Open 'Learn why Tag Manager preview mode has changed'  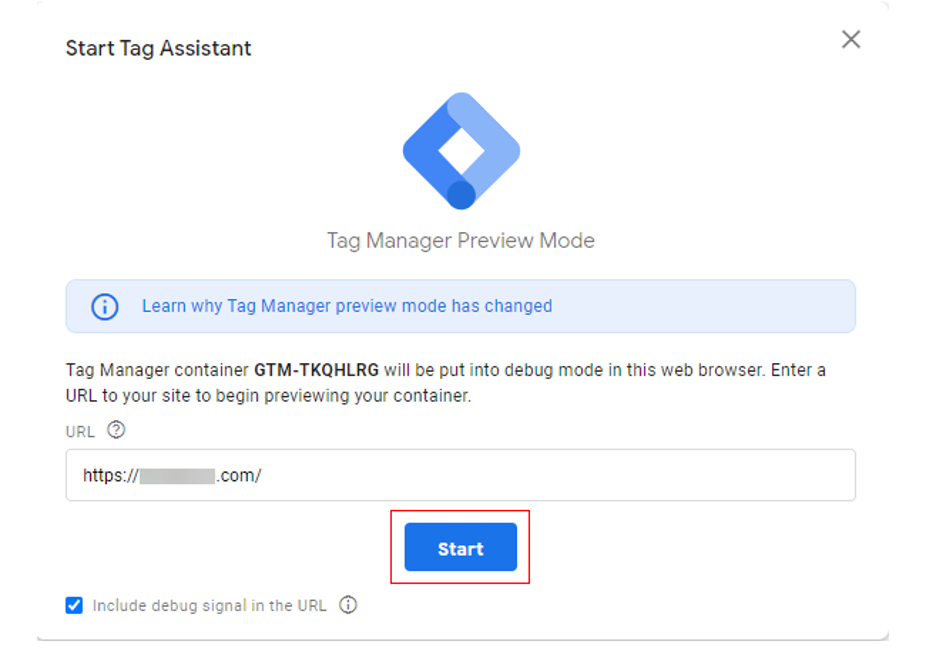point(346,306)
